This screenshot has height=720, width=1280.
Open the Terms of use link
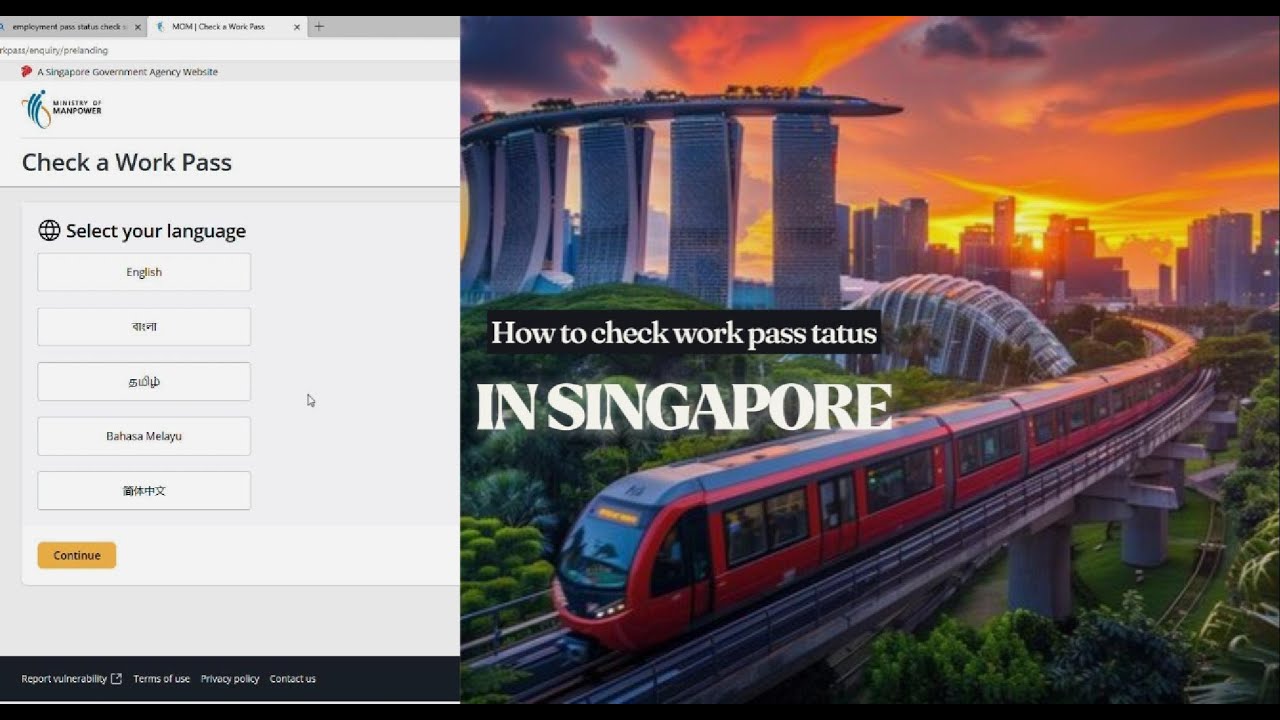161,679
